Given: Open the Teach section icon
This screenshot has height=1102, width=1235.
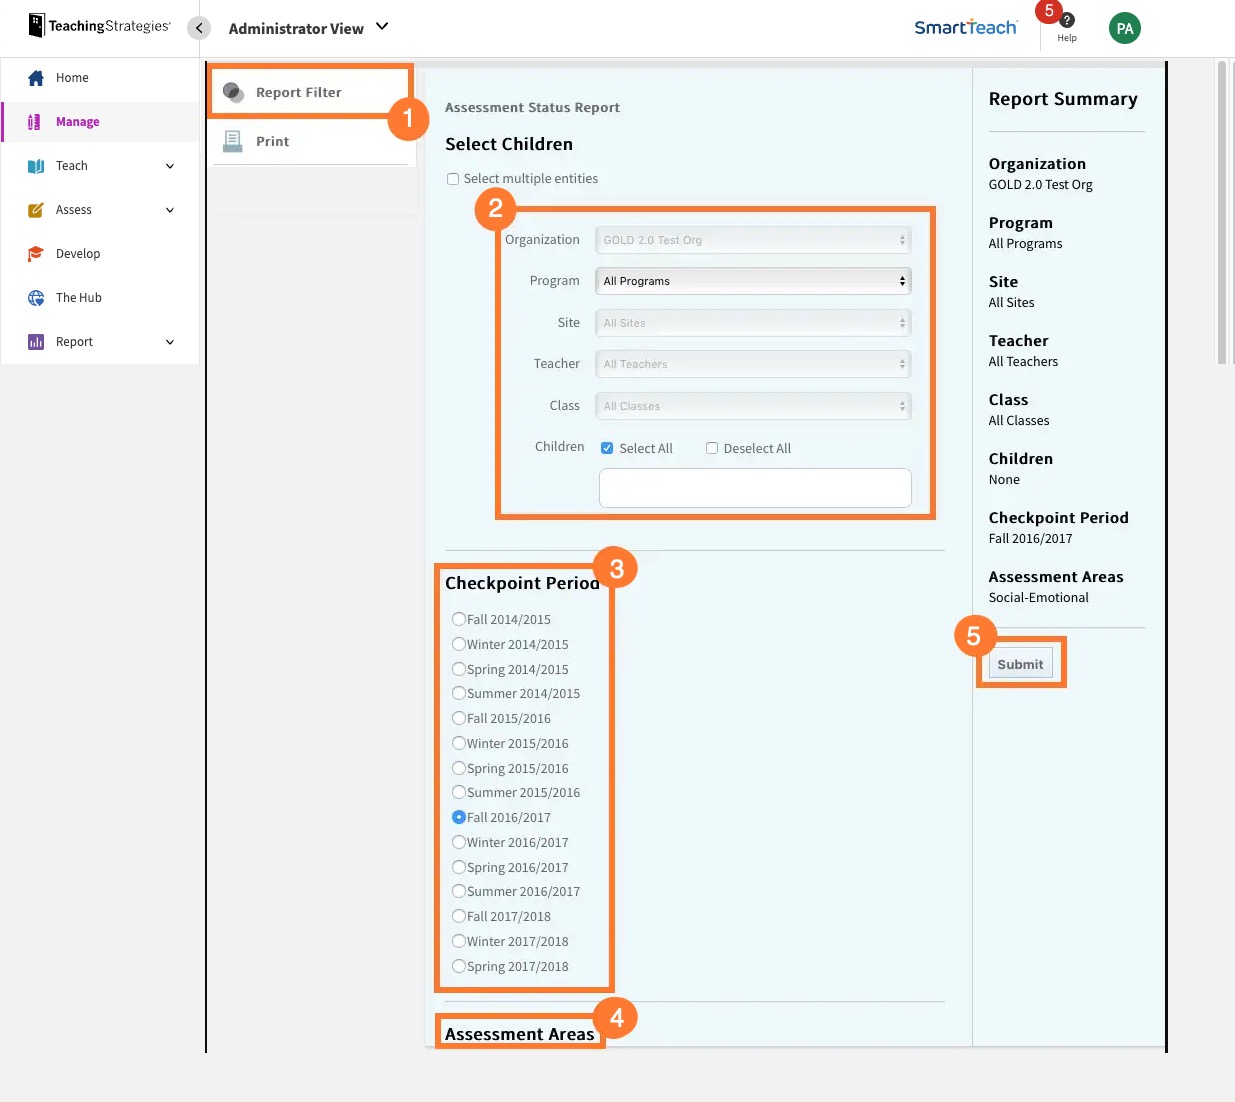Looking at the screenshot, I should click(x=37, y=165).
